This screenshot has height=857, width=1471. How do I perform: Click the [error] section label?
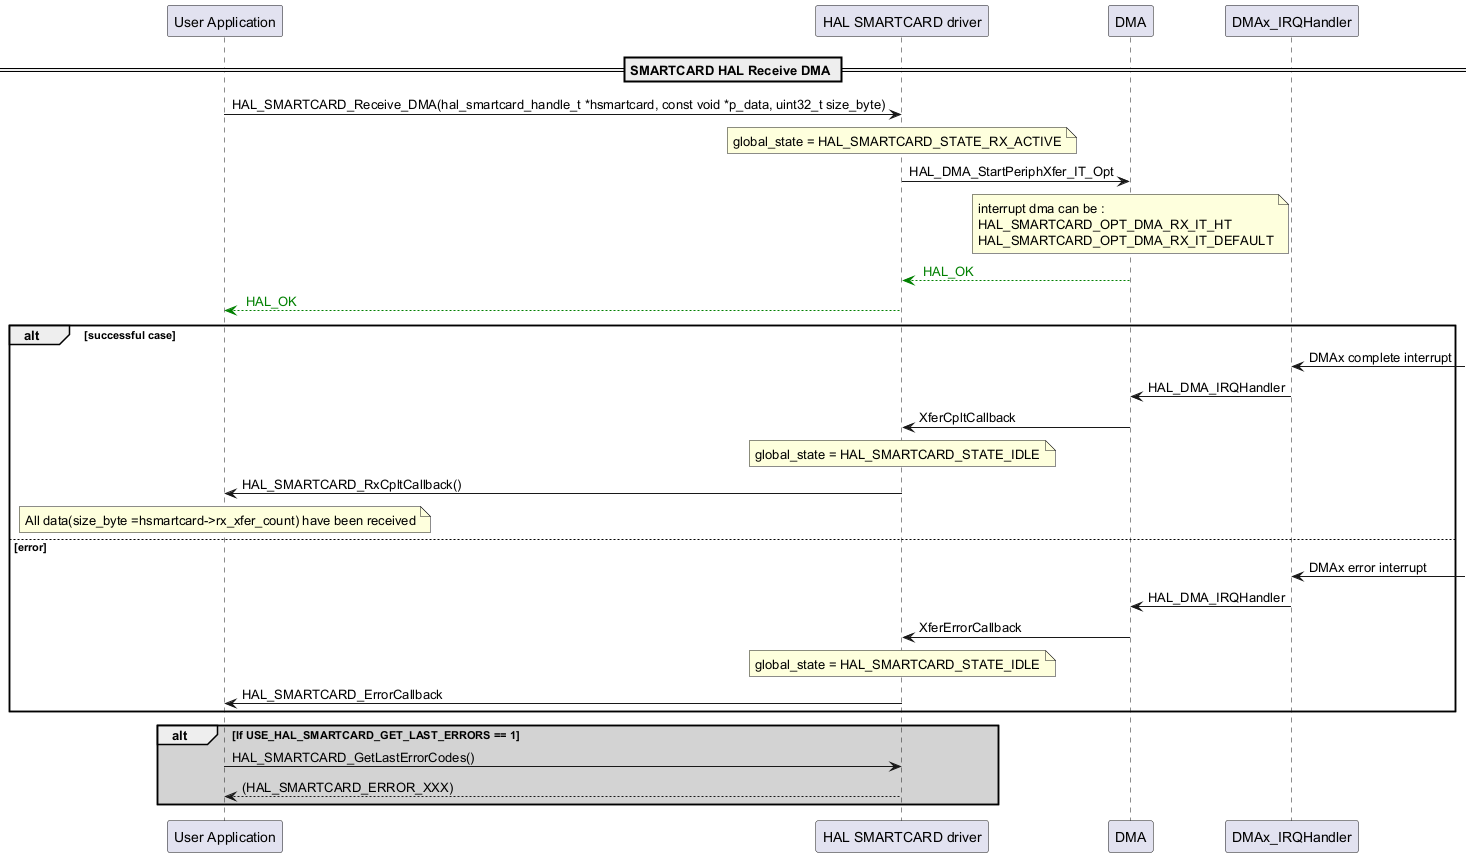pos(30,548)
